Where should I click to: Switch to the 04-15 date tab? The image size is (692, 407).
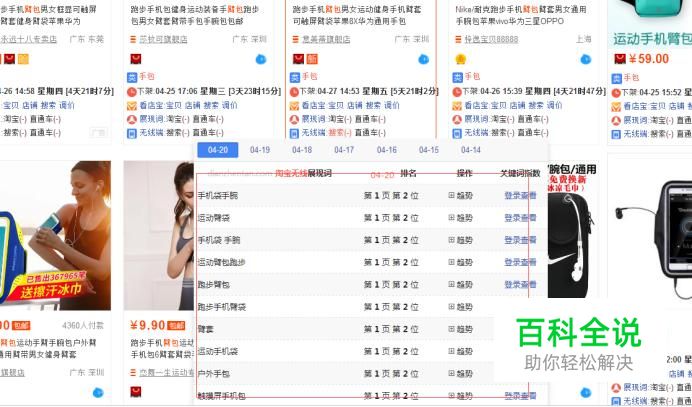tap(429, 150)
